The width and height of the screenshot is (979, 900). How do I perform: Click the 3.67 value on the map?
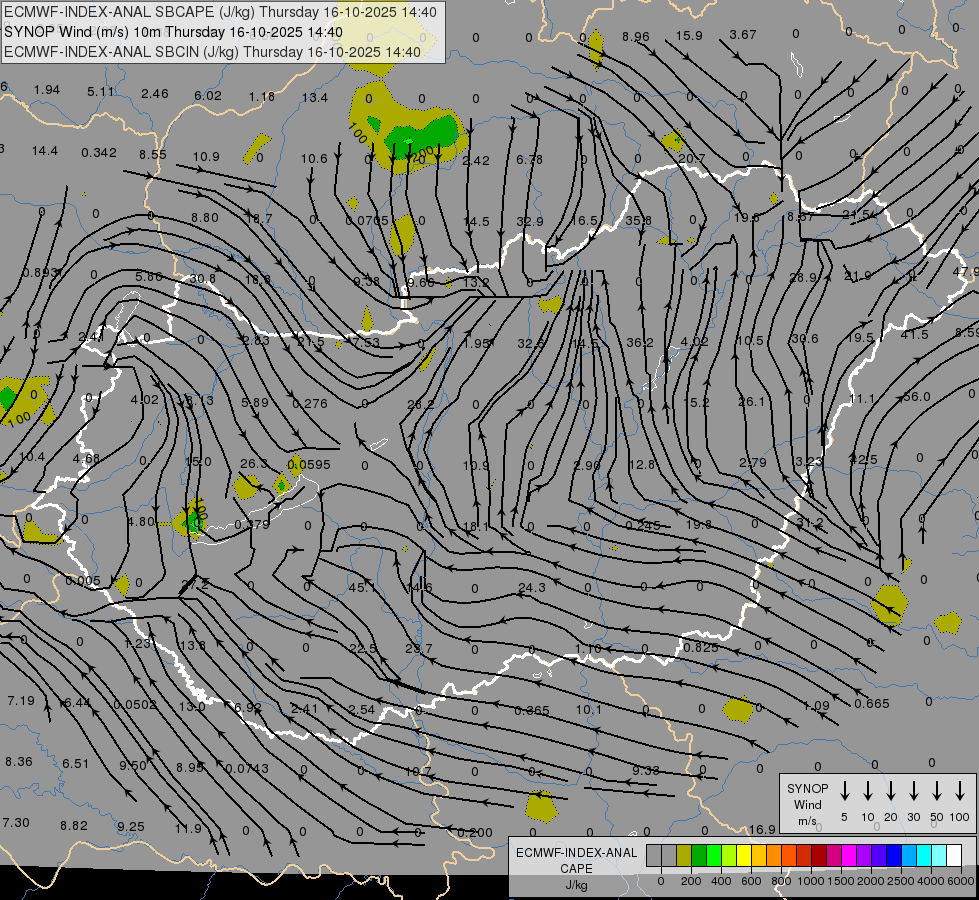point(743,34)
